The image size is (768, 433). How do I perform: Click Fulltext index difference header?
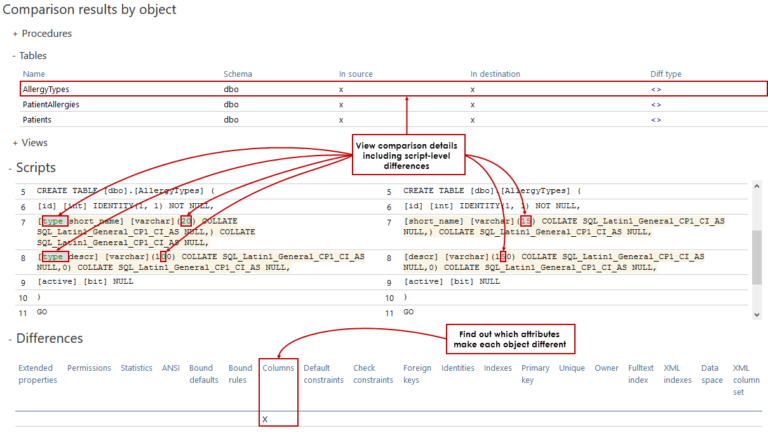pos(641,374)
